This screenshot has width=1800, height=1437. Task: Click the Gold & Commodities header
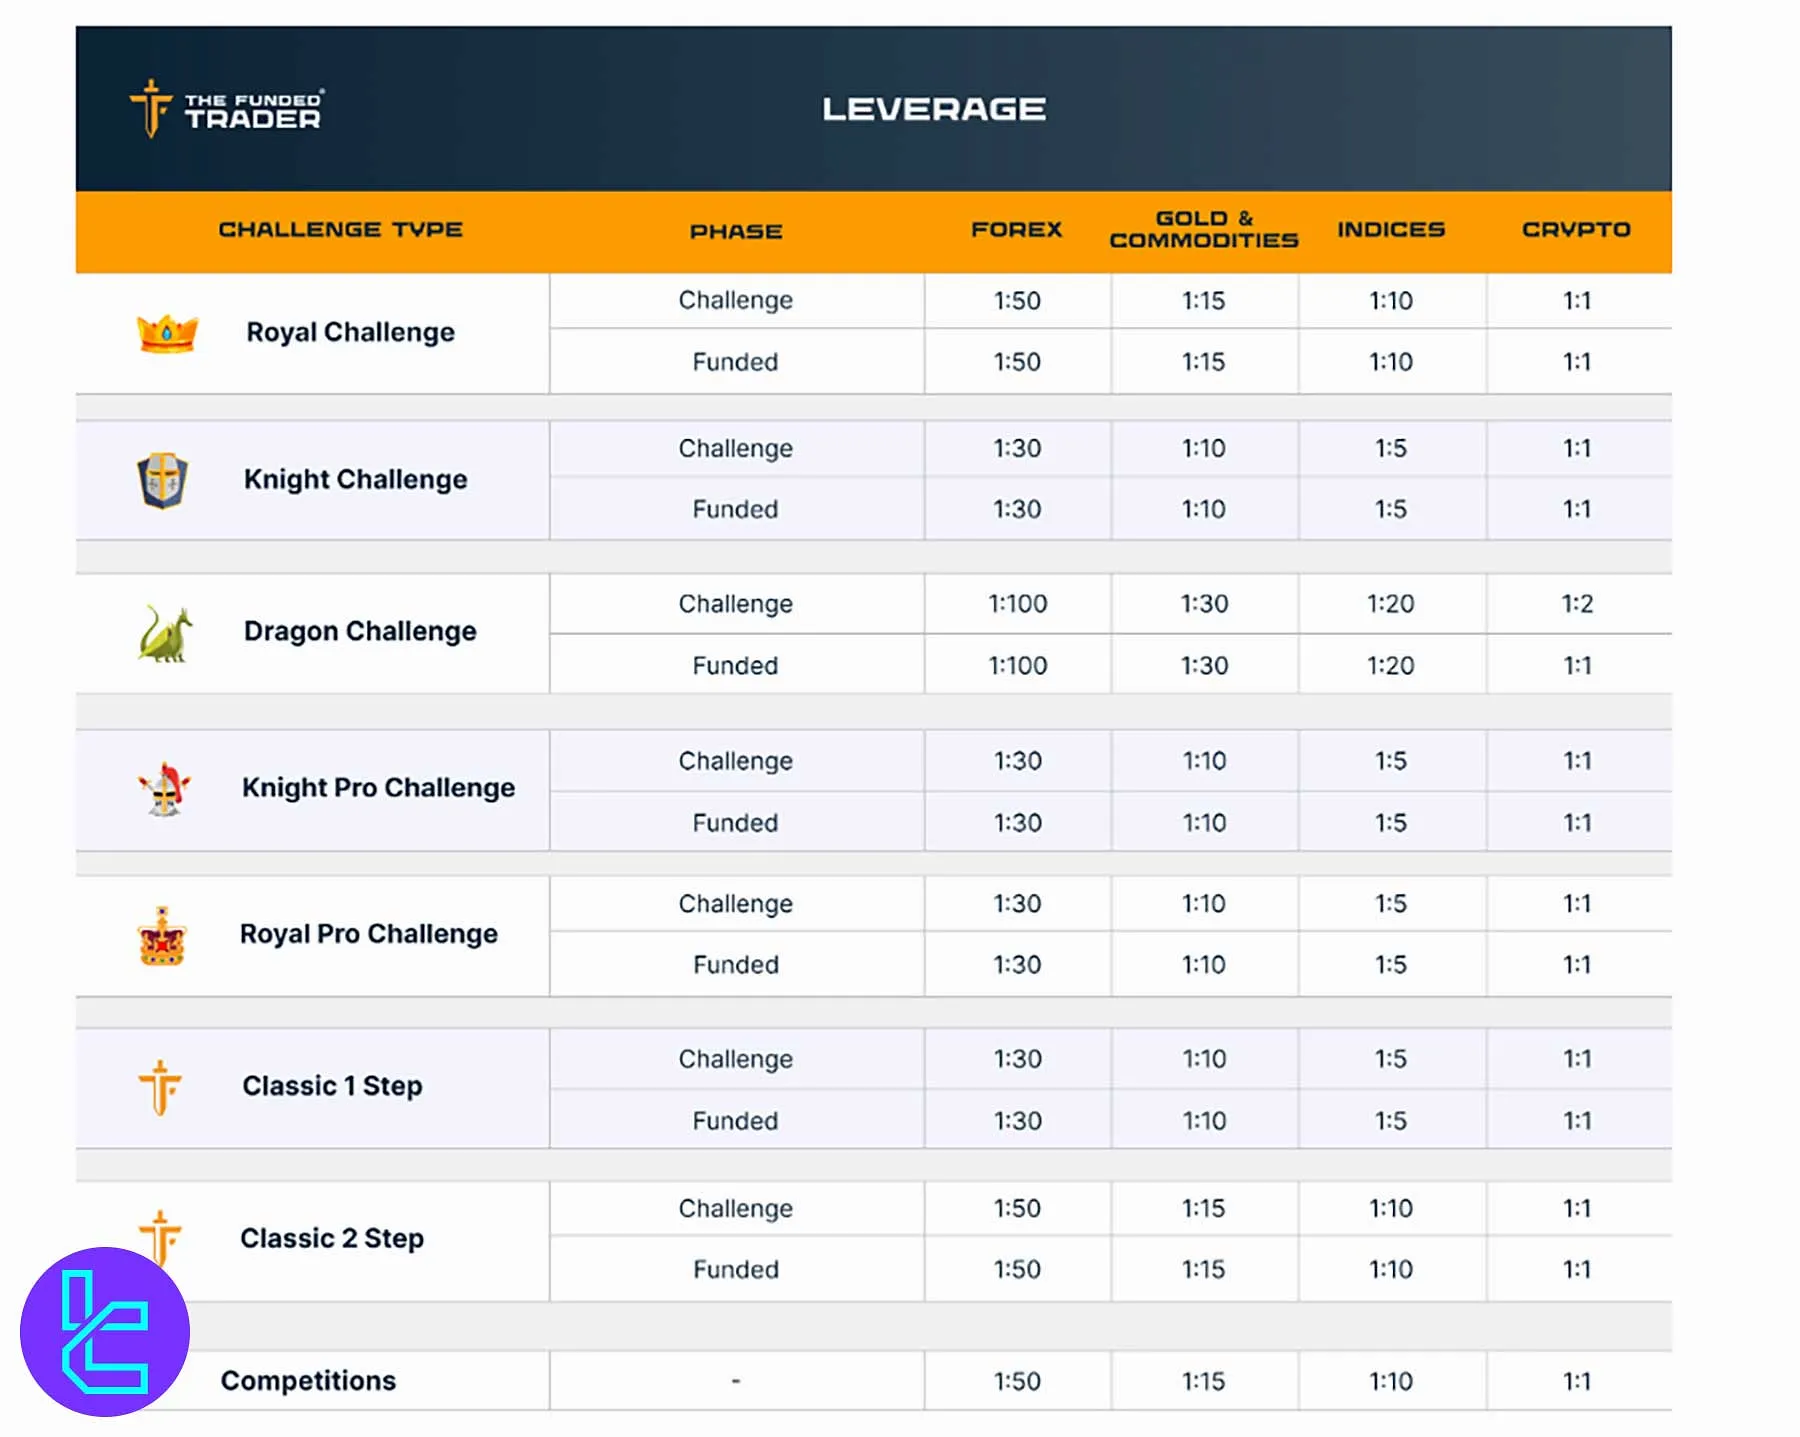coord(1204,230)
